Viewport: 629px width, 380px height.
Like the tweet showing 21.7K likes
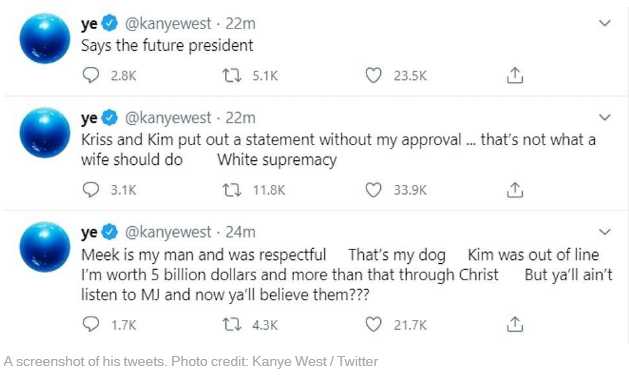373,324
